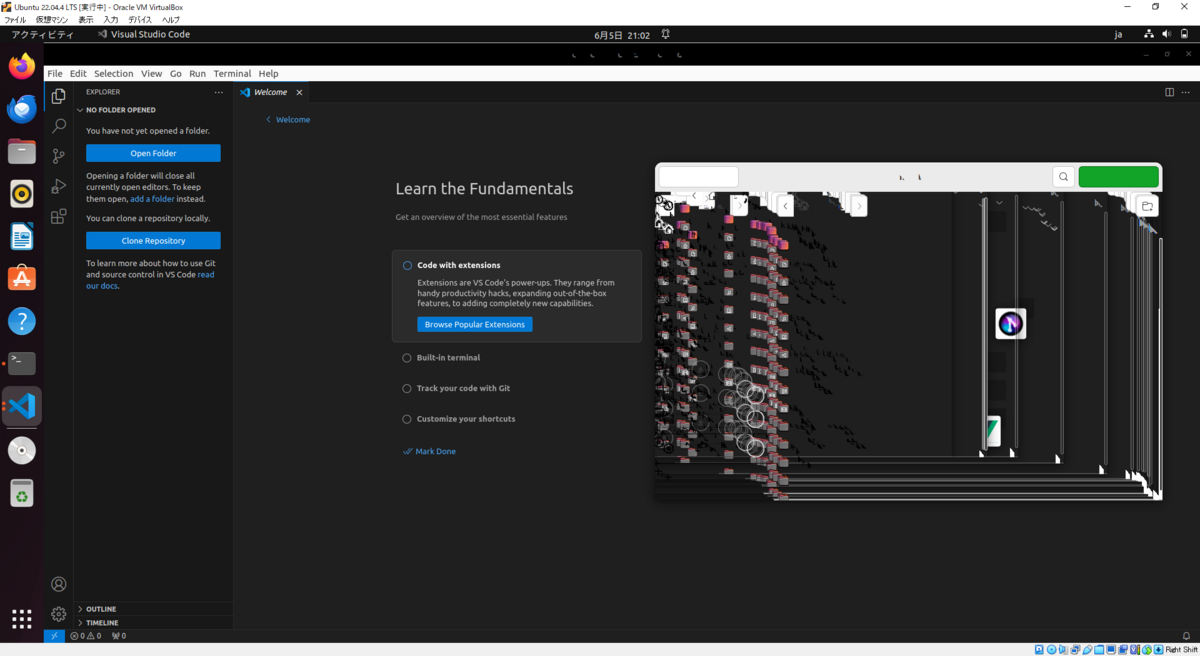Click the Open Folder button
This screenshot has width=1200, height=656.
(x=152, y=152)
